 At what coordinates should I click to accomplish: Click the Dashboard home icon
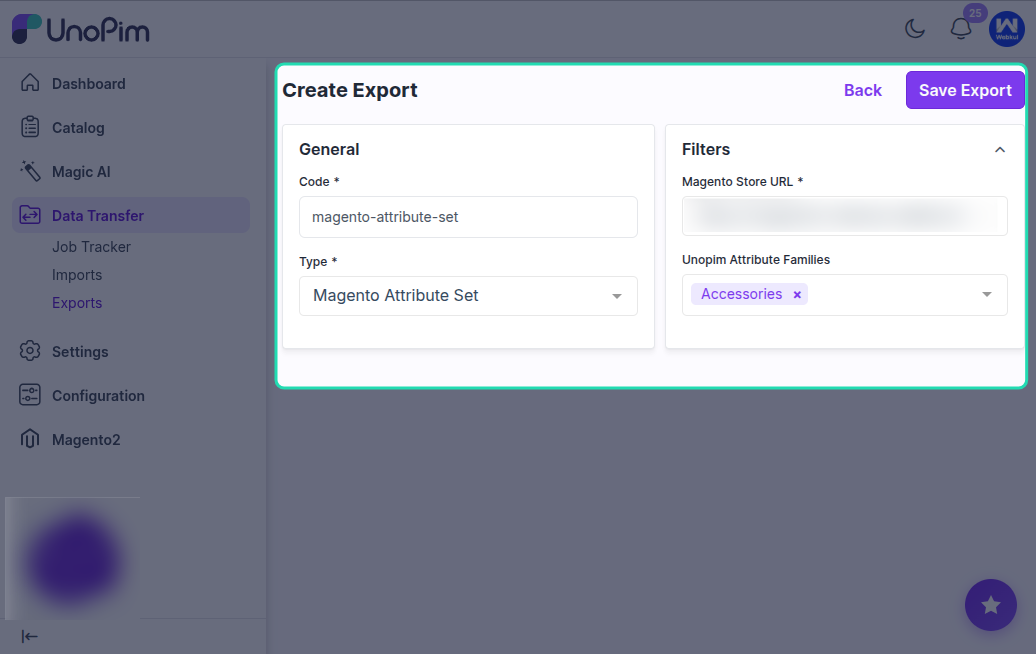(x=30, y=83)
